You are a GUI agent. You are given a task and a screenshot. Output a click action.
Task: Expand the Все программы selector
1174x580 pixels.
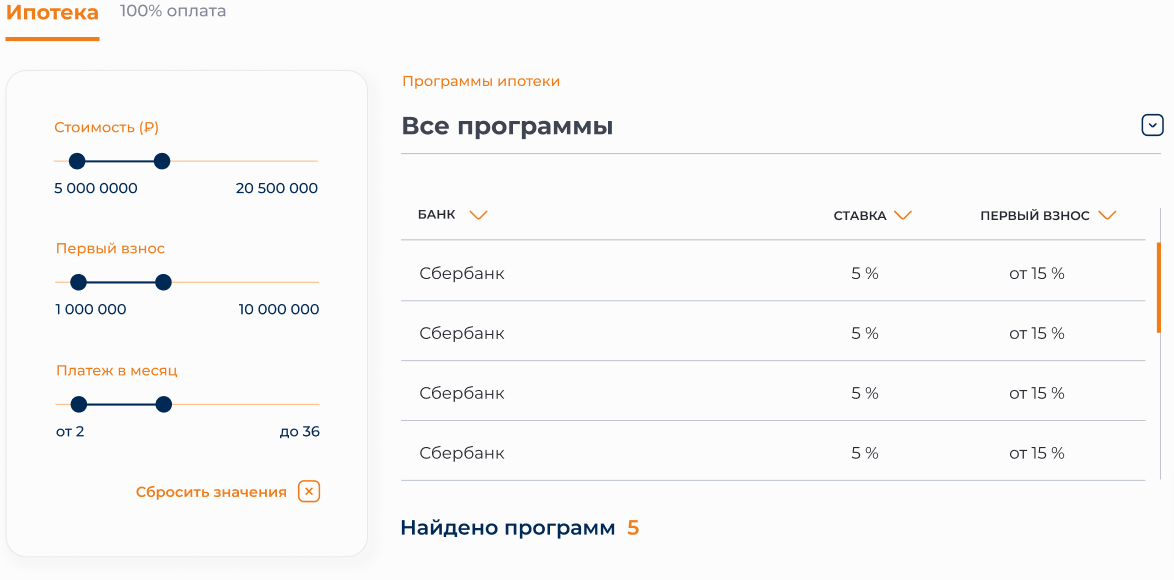tap(782, 126)
